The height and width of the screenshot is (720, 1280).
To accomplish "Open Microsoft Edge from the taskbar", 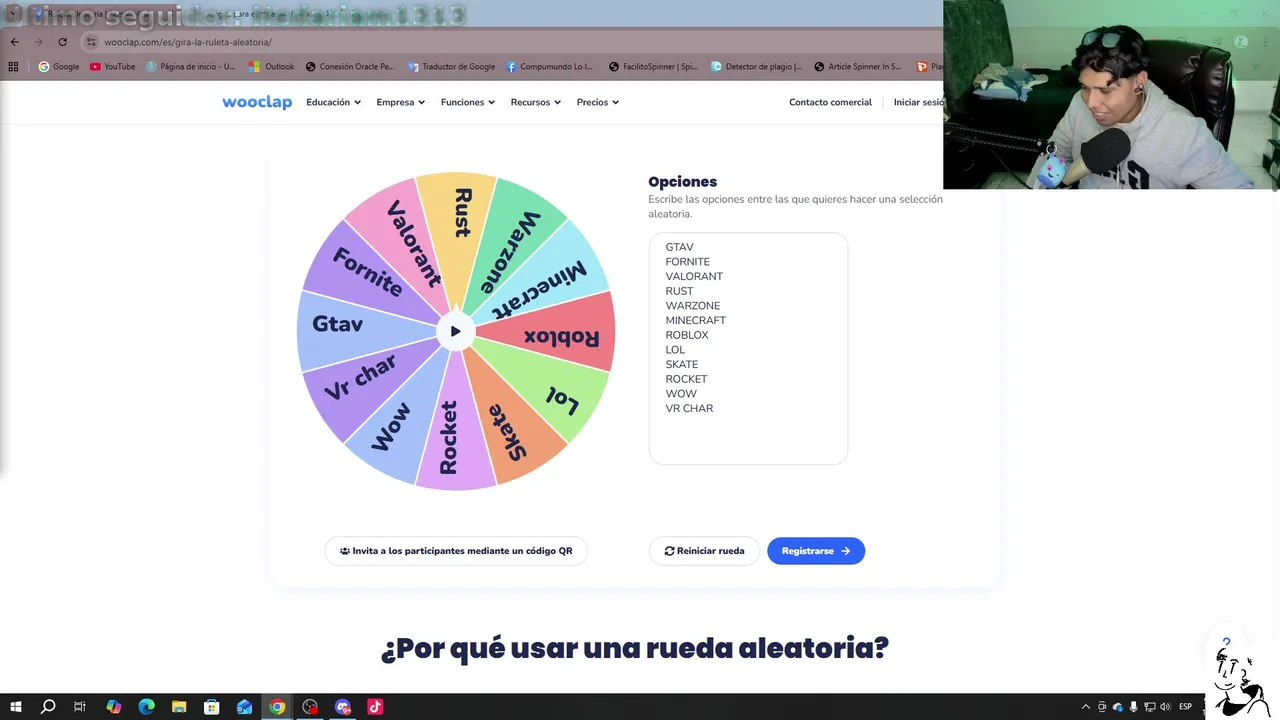I will 146,707.
